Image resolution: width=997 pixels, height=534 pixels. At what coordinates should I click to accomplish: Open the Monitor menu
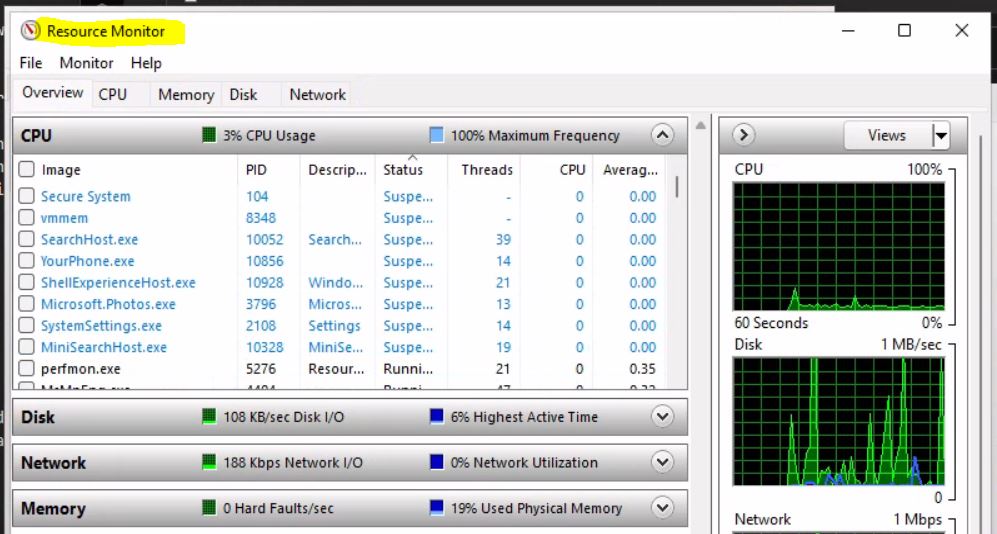click(86, 63)
